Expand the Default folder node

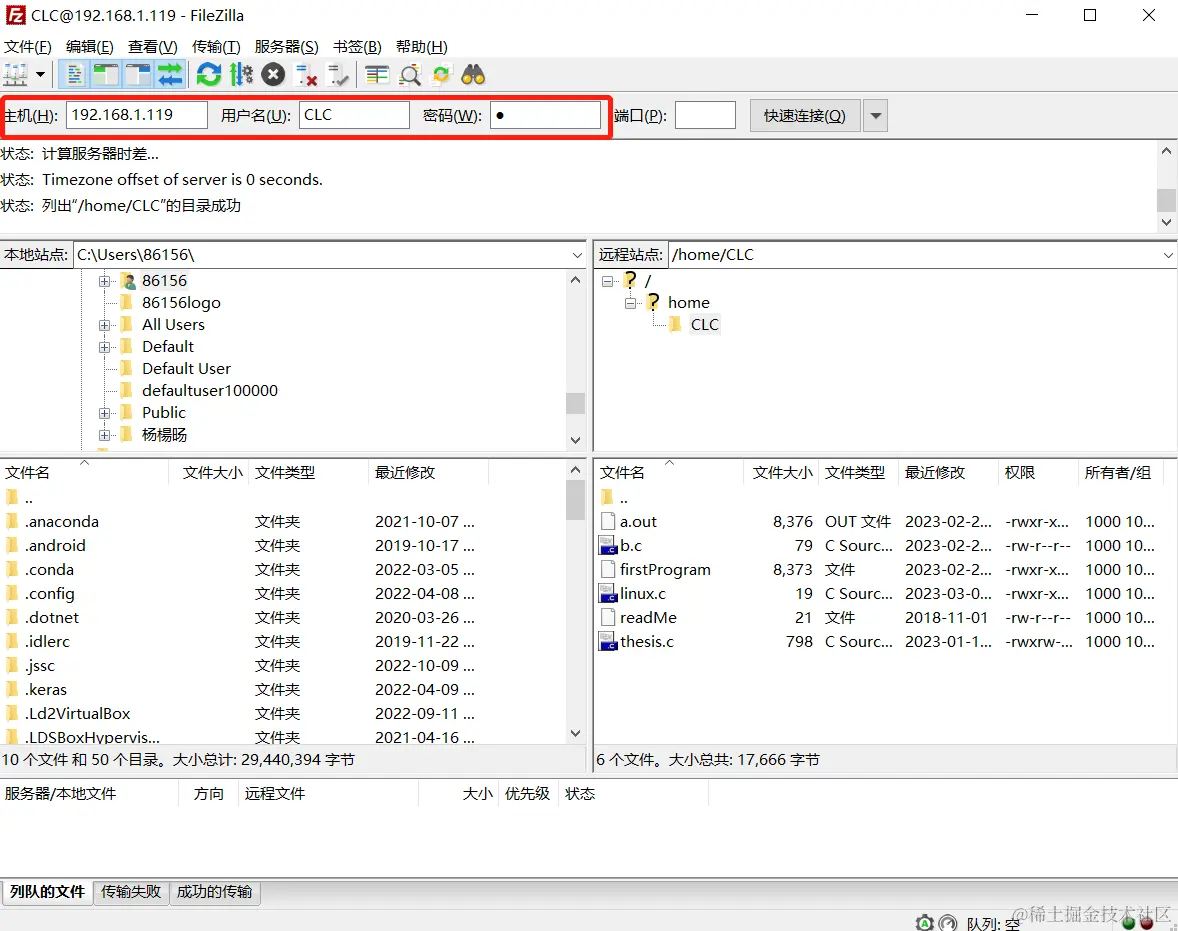(x=104, y=346)
